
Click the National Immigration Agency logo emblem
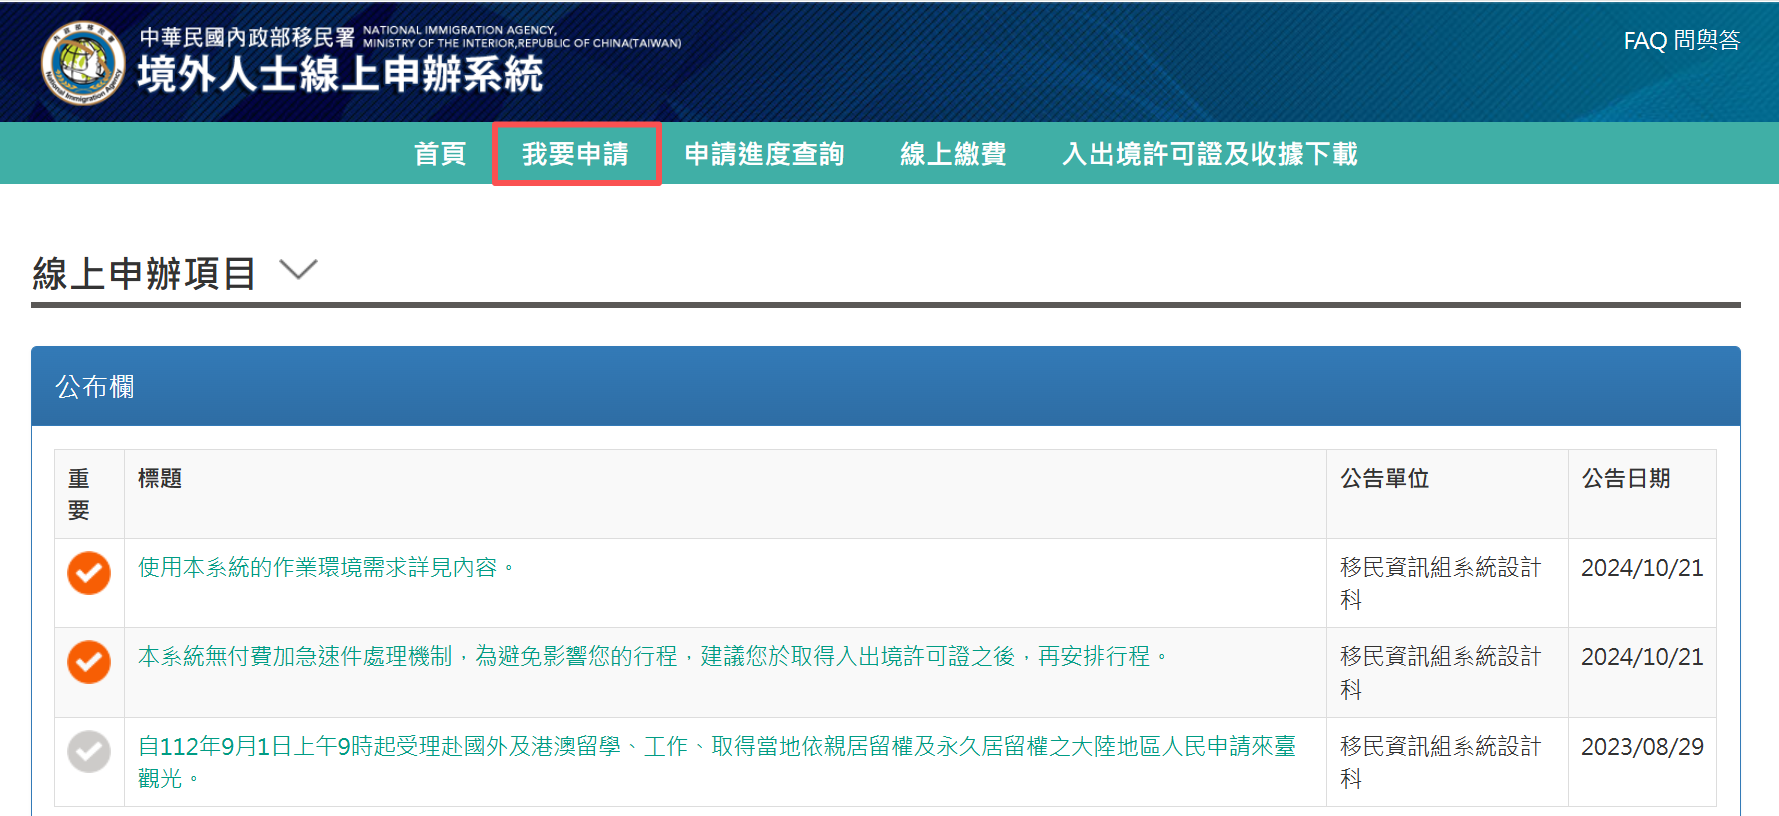click(x=82, y=63)
